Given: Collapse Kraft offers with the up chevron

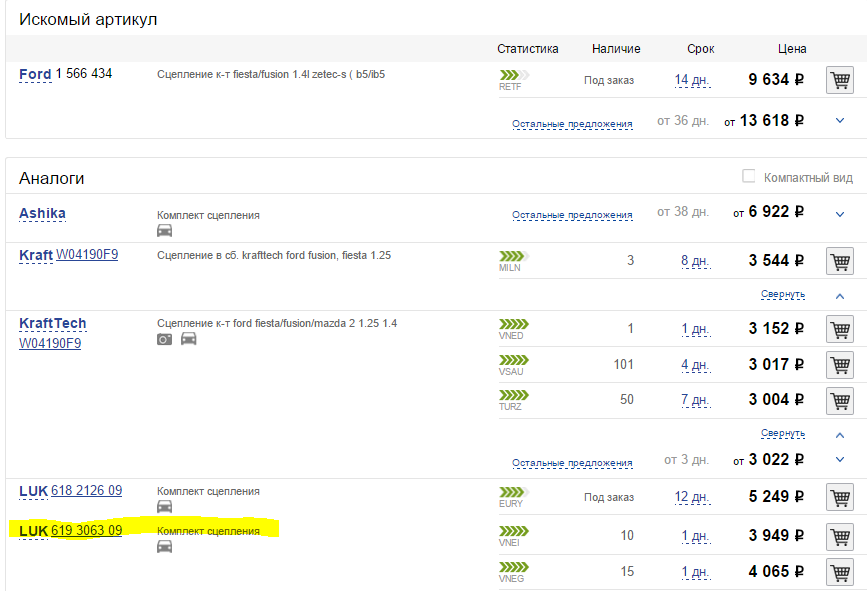Looking at the screenshot, I should click(840, 296).
